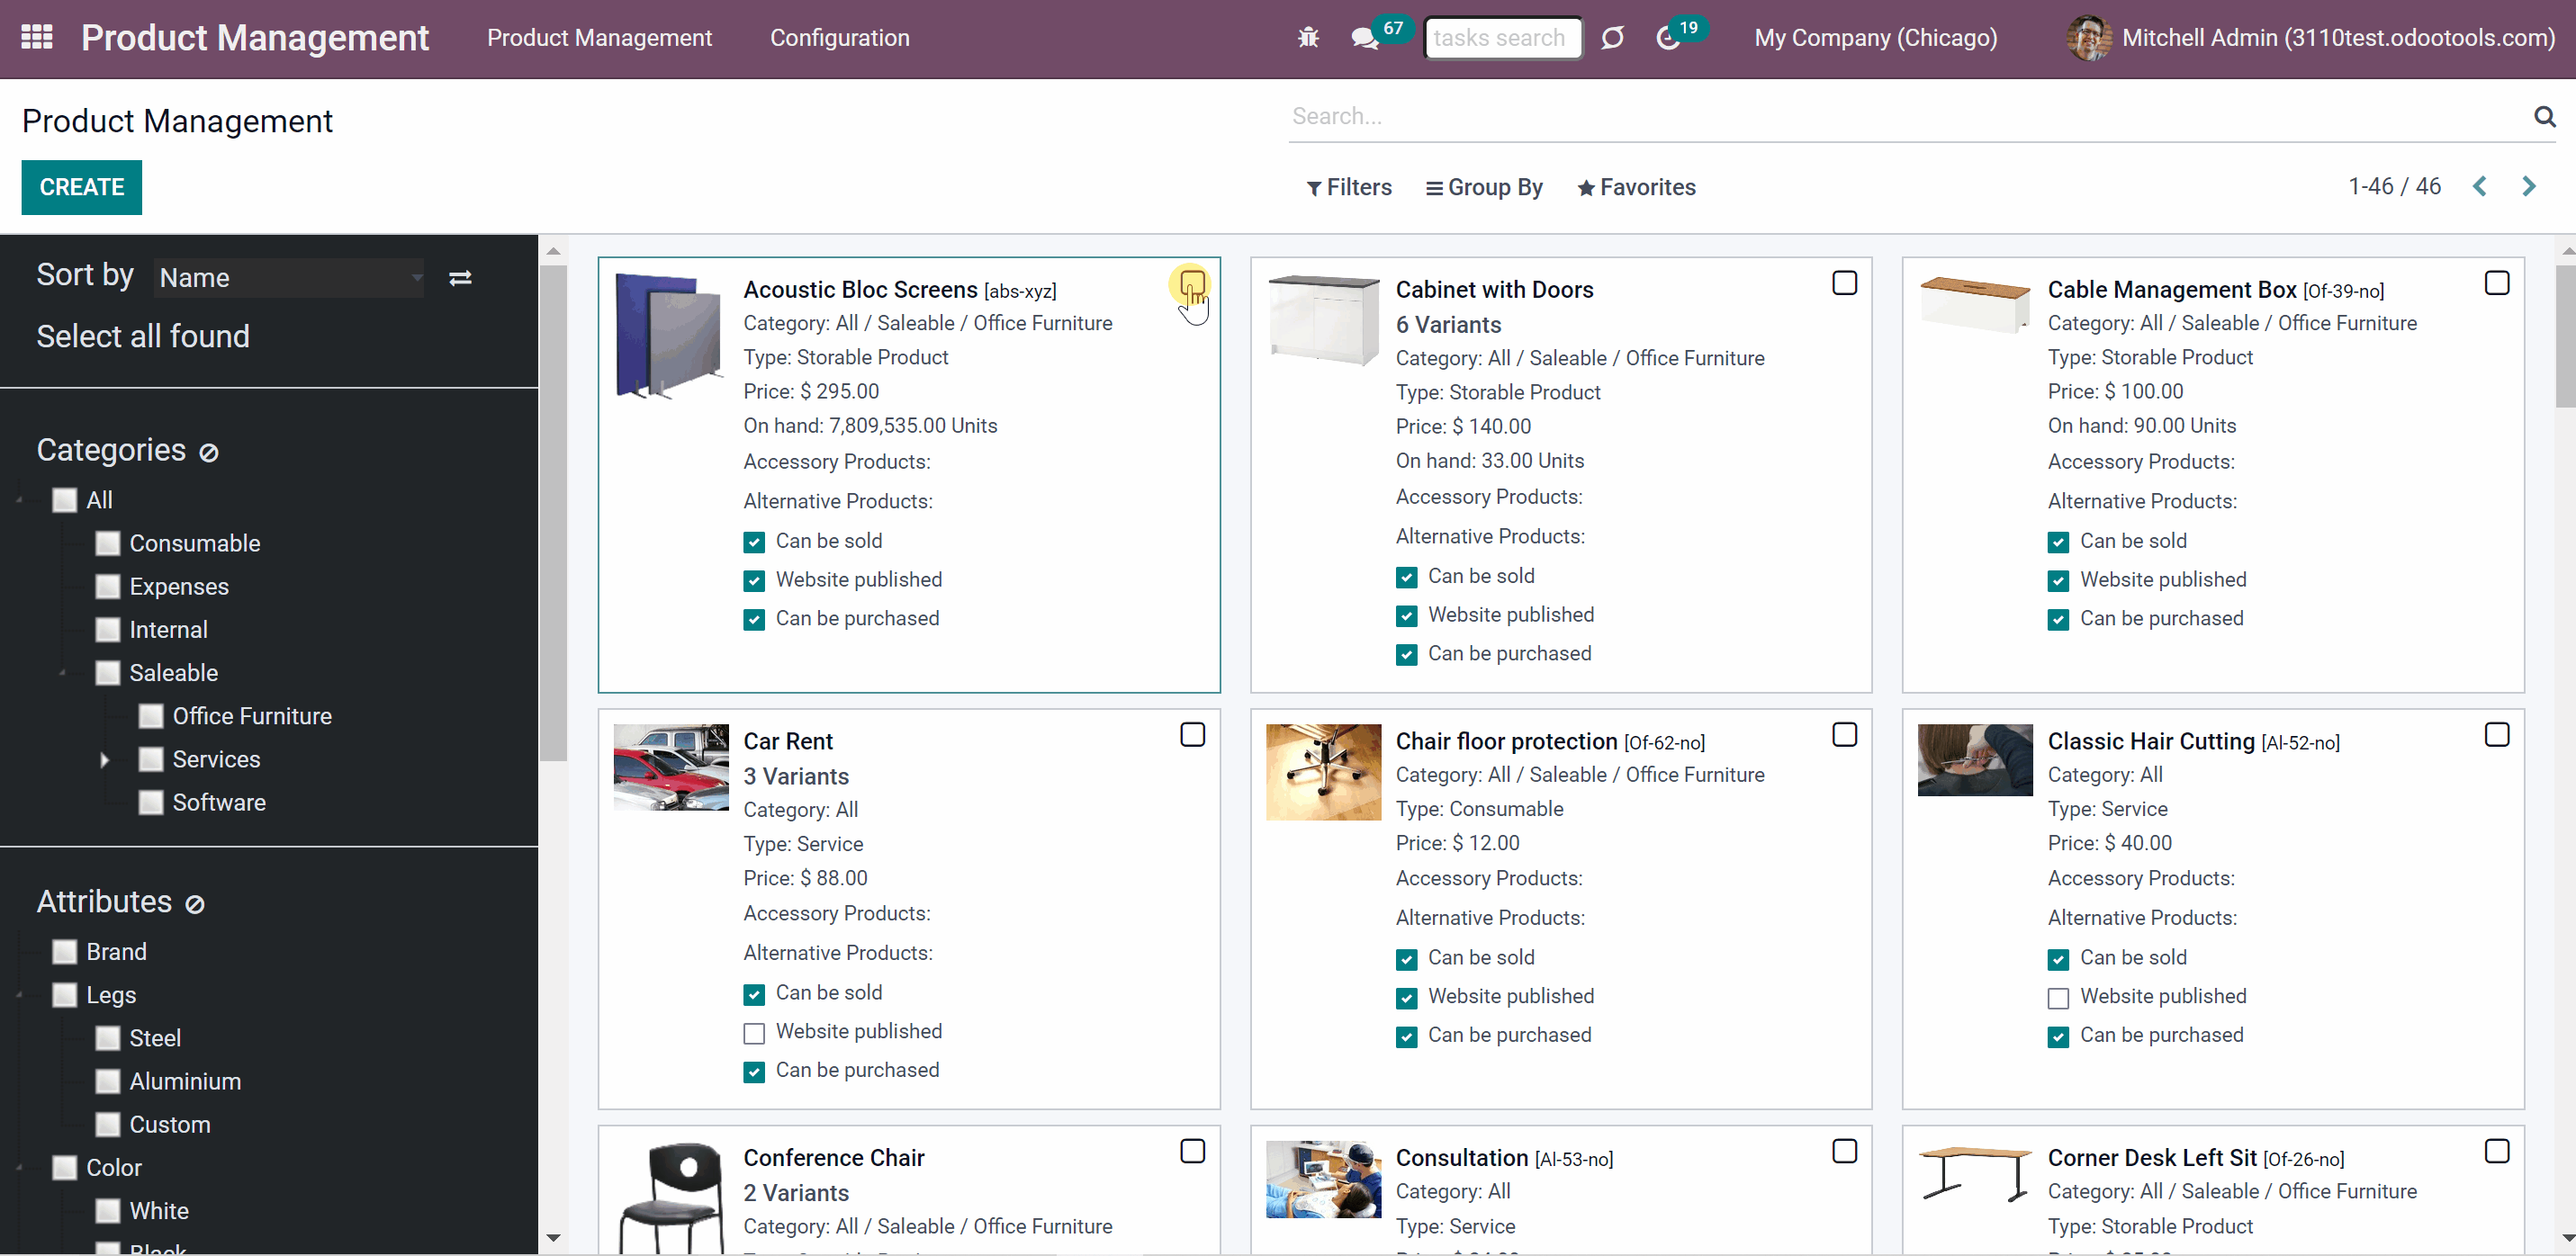This screenshot has height=1256, width=2576.
Task: Open the Configuration menu
Action: [x=839, y=38]
